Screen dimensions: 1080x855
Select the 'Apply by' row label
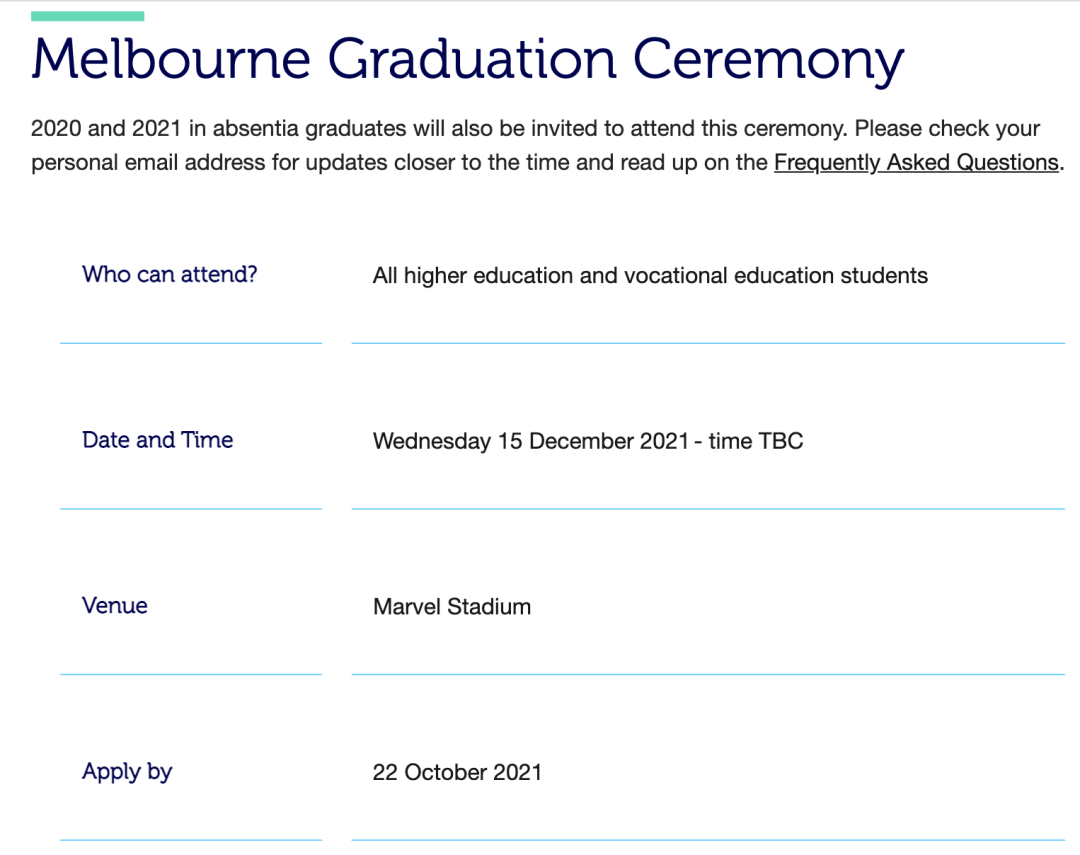tap(127, 772)
